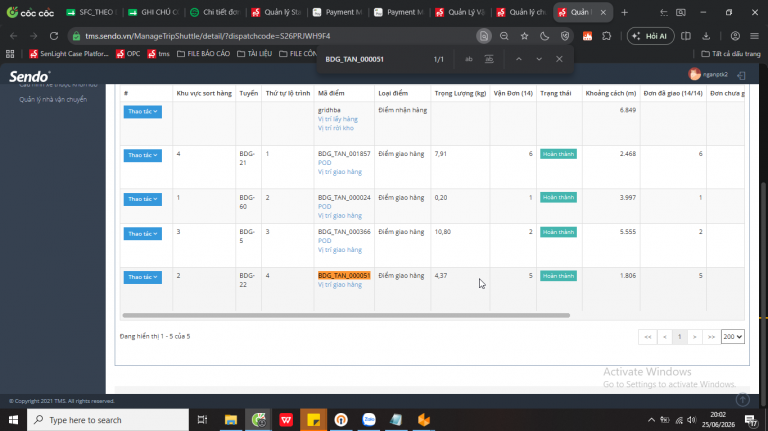Viewport: 768px width, 431px height.
Task: Go back with the browser back arrow
Action: [x=14, y=36]
